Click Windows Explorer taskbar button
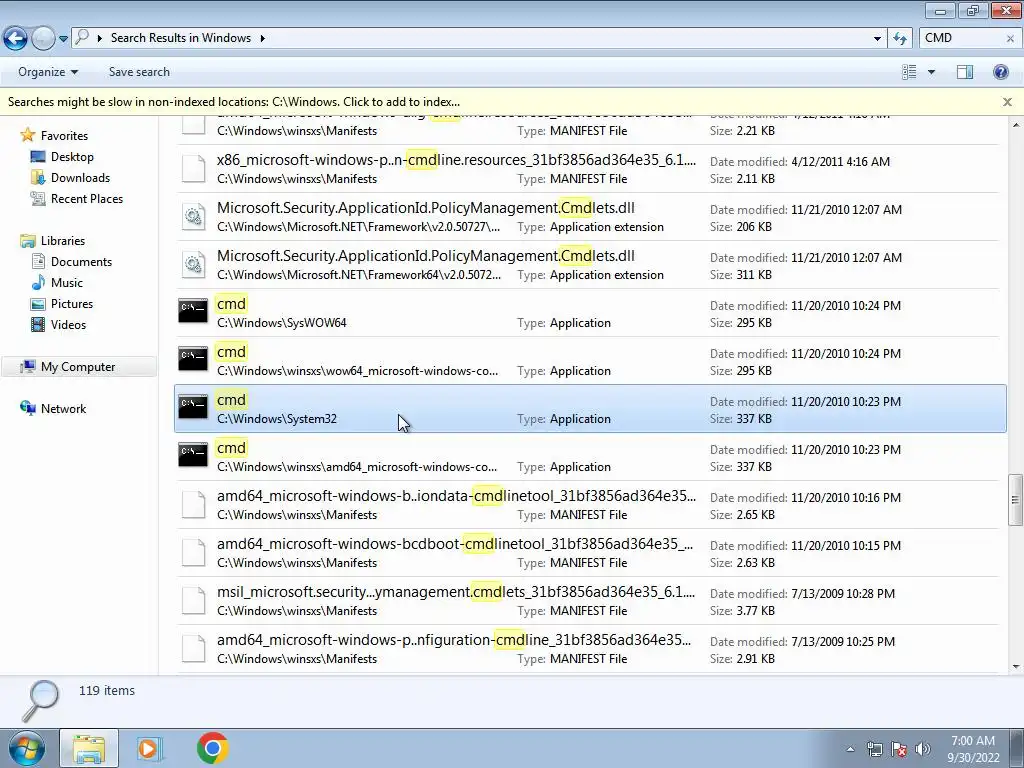This screenshot has height=768, width=1024. click(89, 748)
